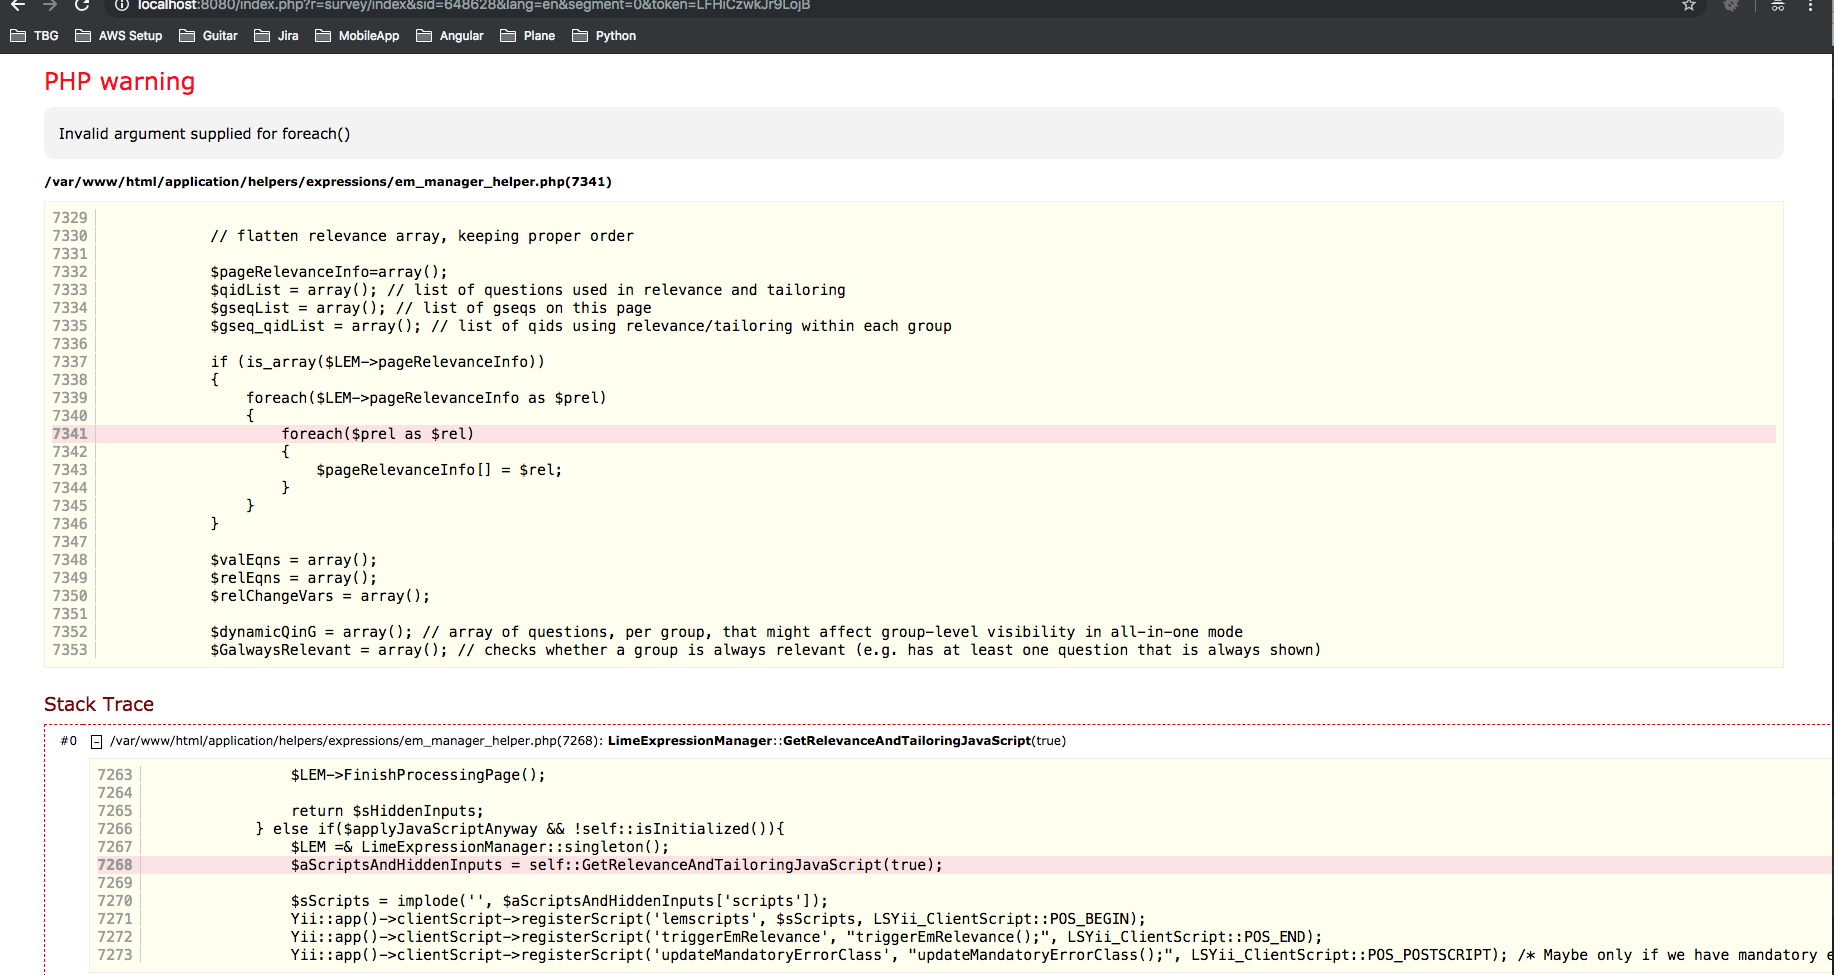
Task: Reload the current page
Action: 82,5
